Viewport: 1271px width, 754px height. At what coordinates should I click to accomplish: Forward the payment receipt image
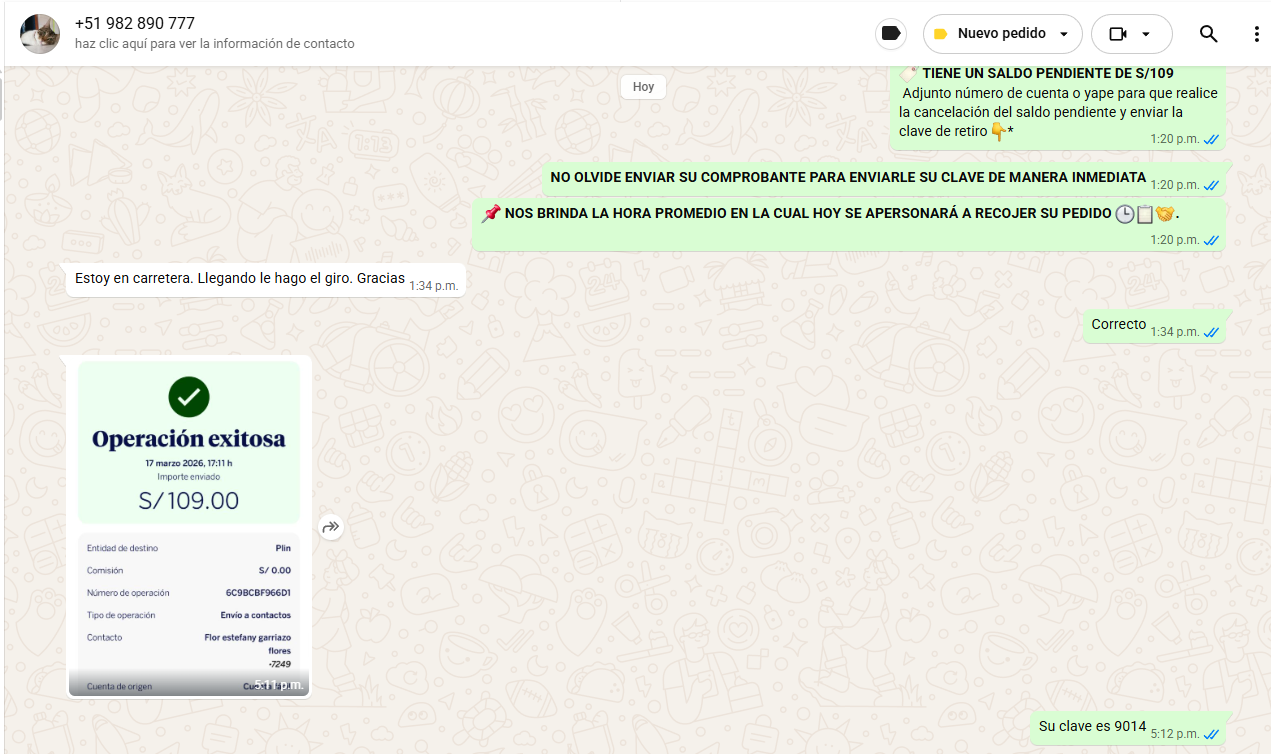tap(331, 527)
